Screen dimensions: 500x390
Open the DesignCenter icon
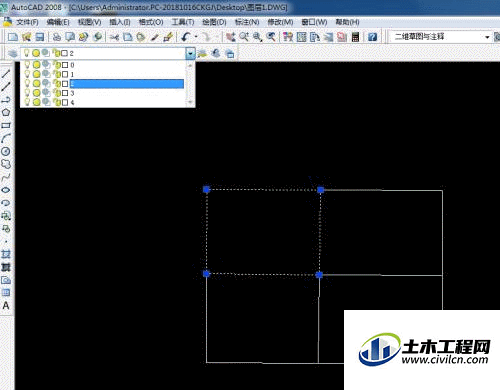click(302, 37)
